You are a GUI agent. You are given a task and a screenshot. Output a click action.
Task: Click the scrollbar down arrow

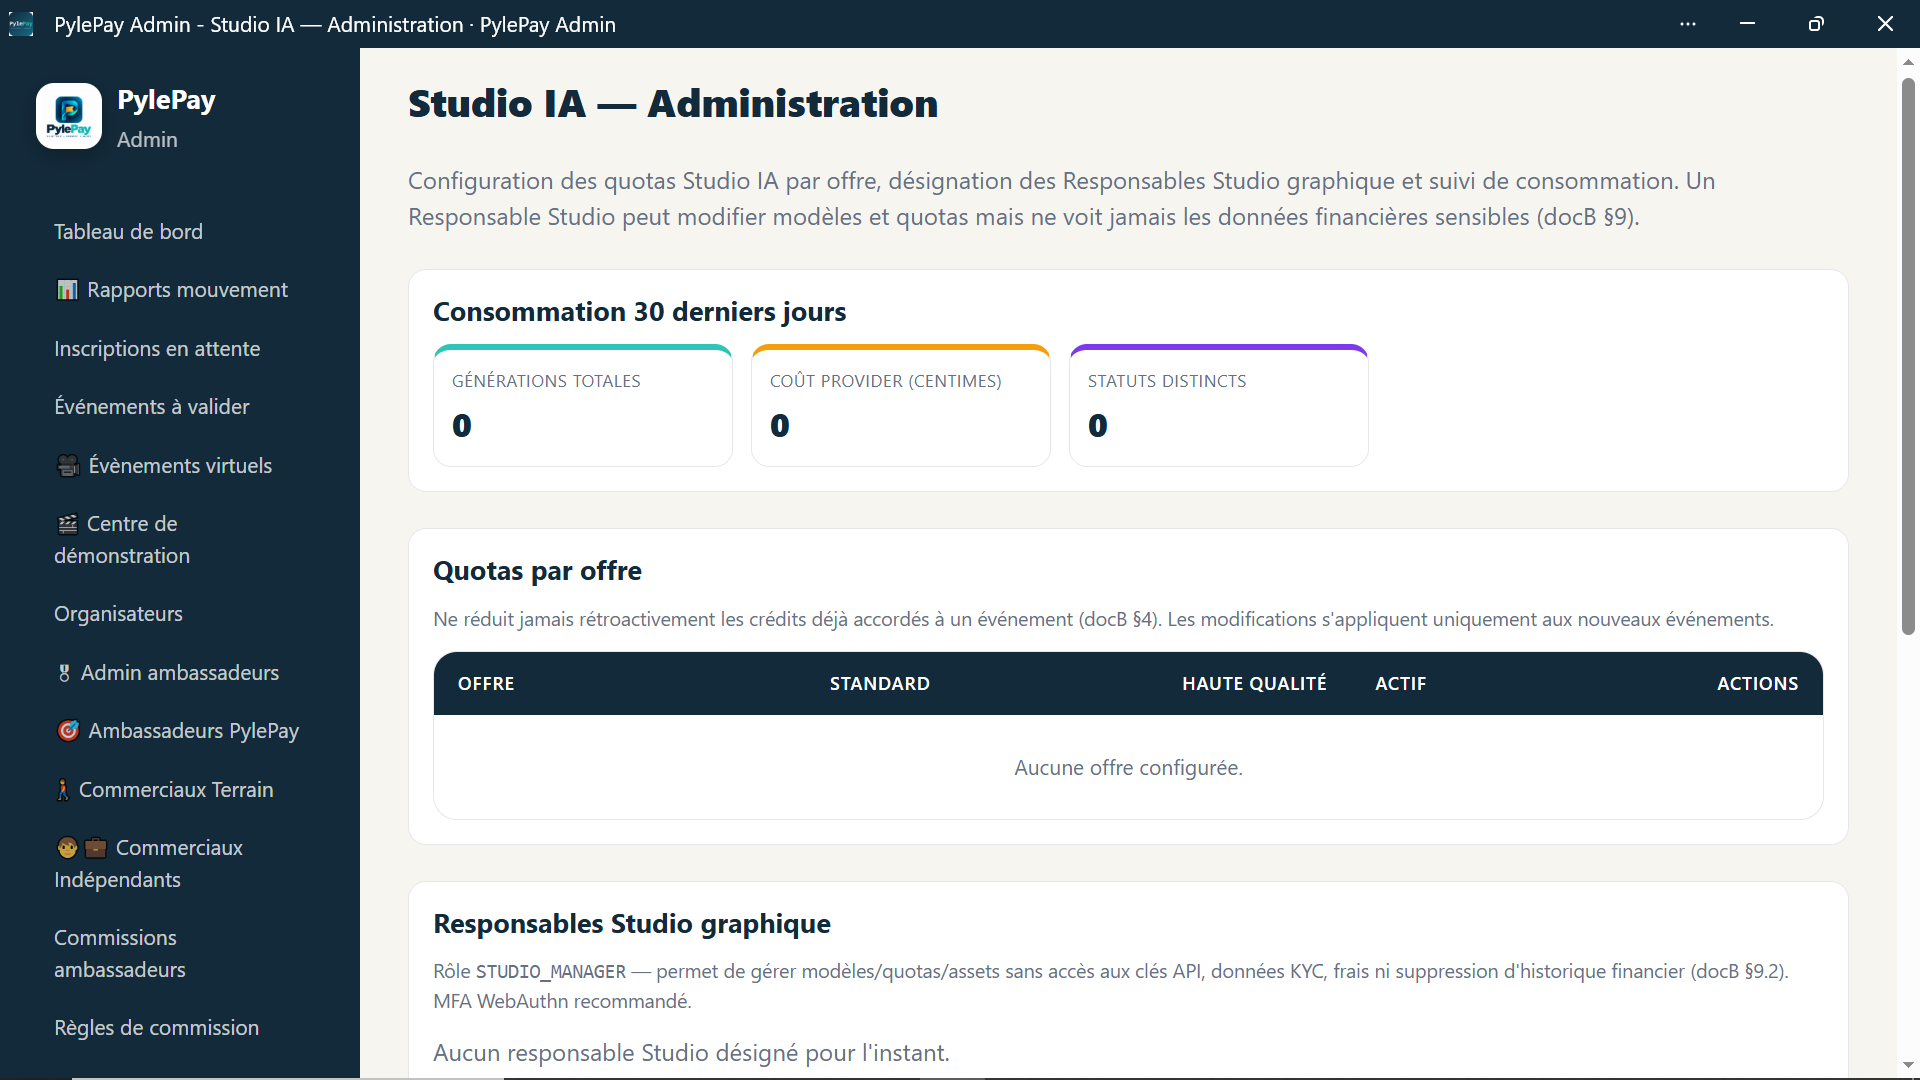coord(1908,1065)
